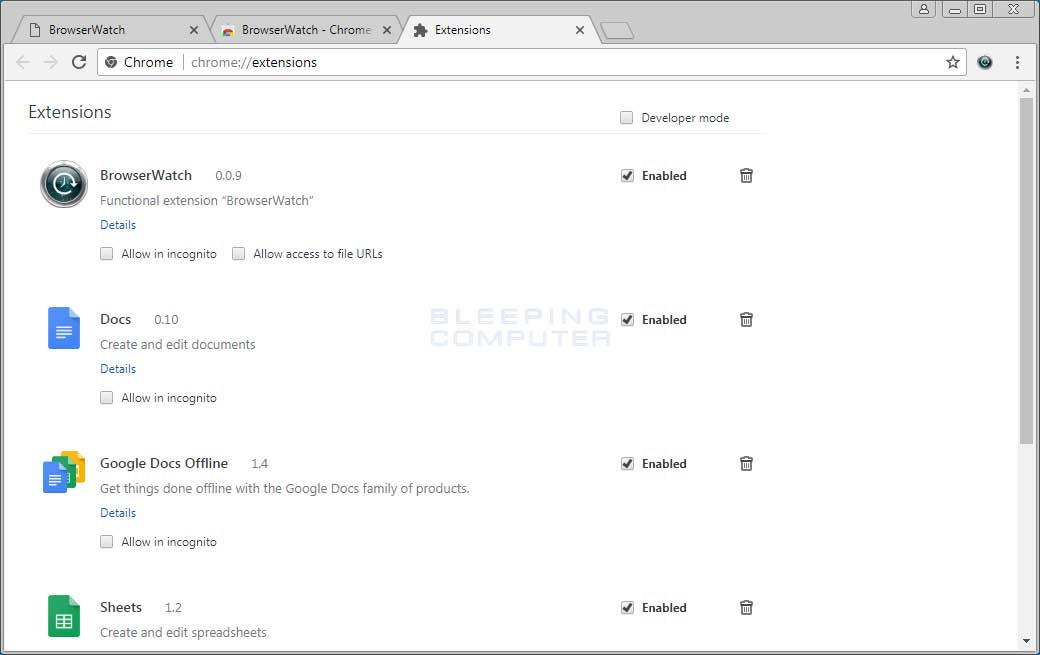Click the Google Docs Offline extension icon
Image resolution: width=1040 pixels, height=655 pixels.
63,470
